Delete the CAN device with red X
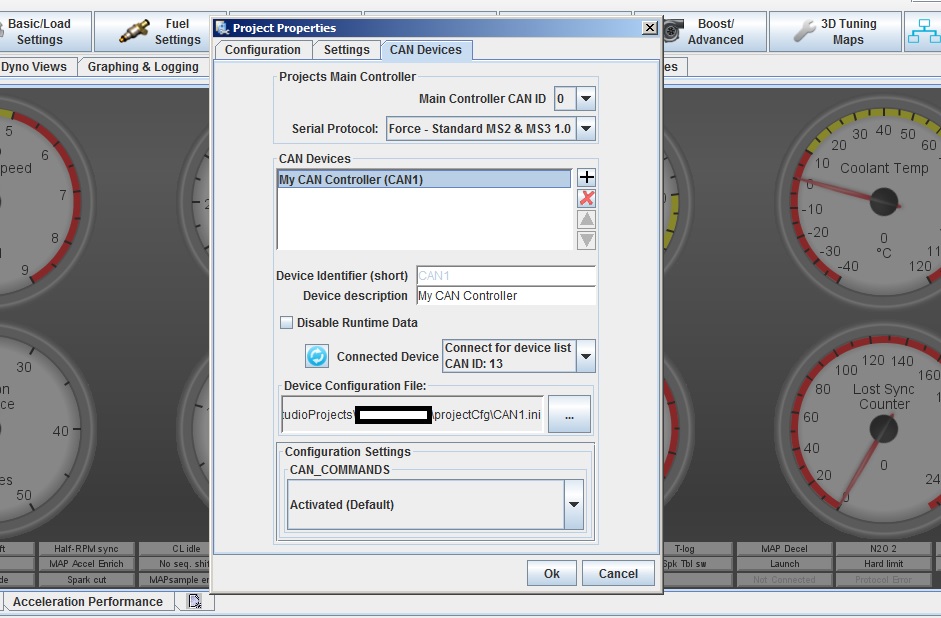The image size is (941, 618). (x=587, y=198)
